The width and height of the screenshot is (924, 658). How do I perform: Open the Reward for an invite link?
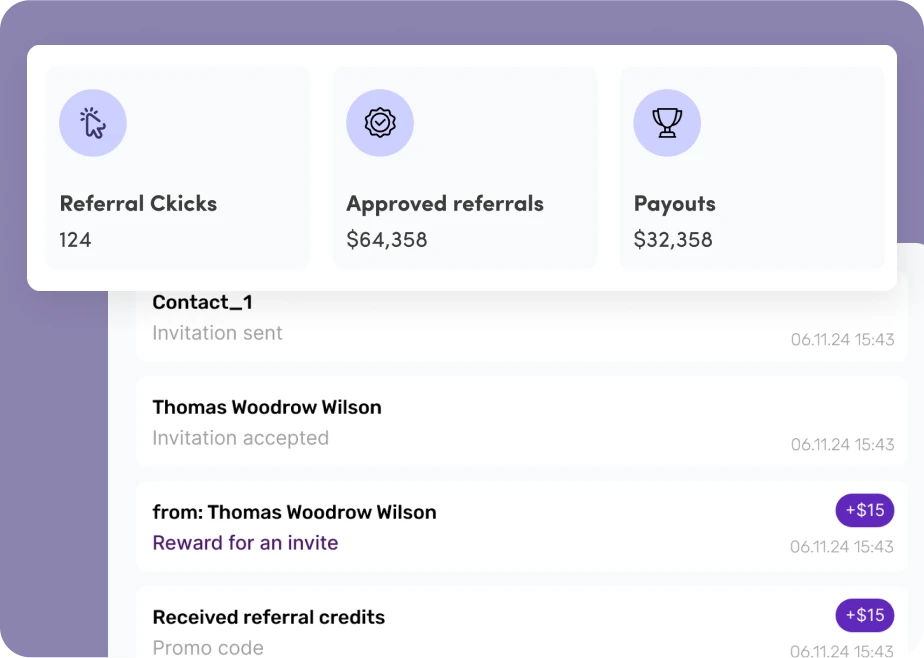pos(245,543)
